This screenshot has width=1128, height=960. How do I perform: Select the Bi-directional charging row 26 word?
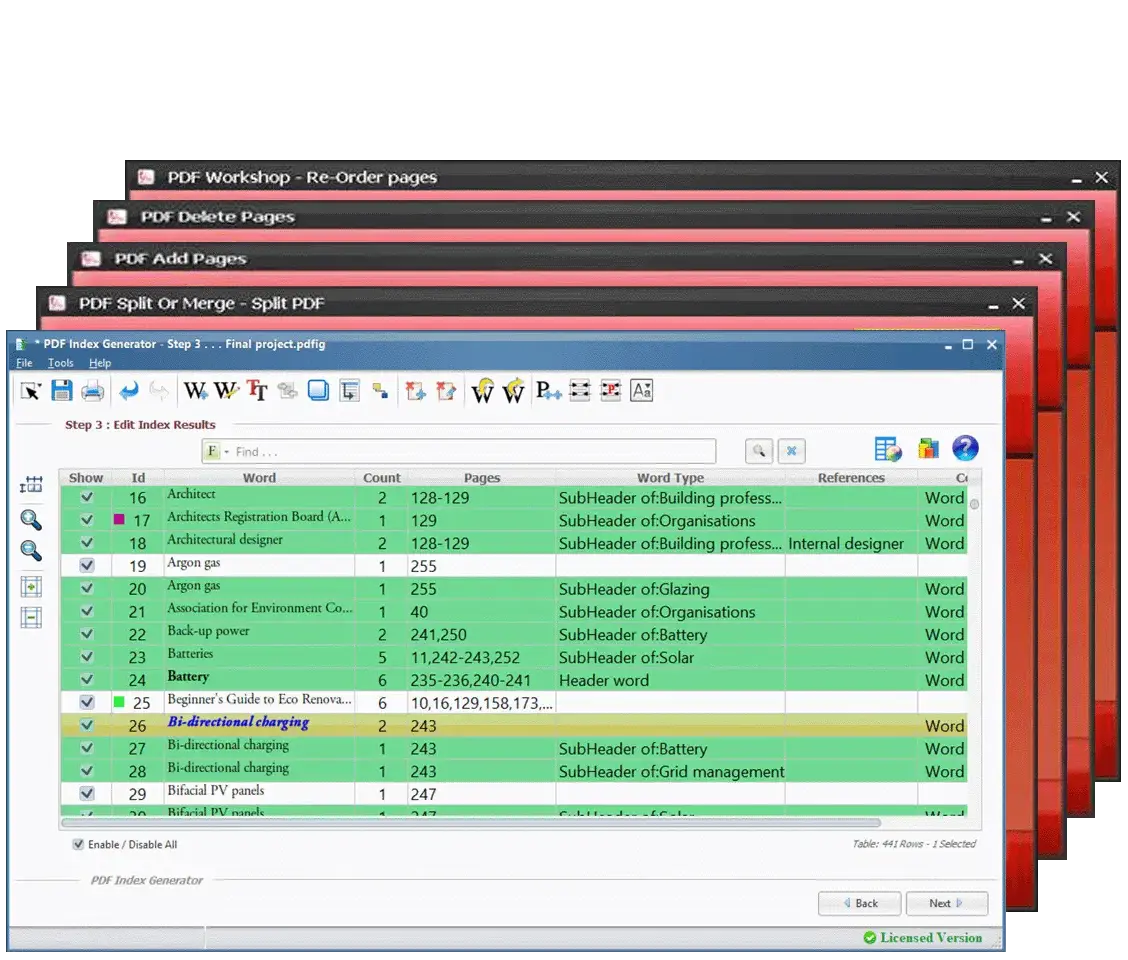click(238, 722)
